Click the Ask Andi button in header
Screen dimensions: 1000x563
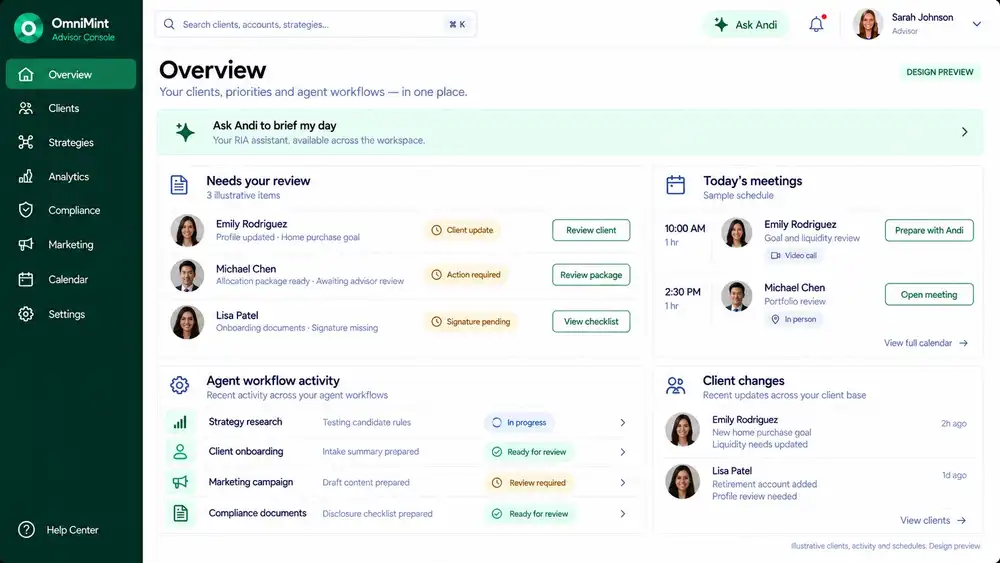[746, 24]
